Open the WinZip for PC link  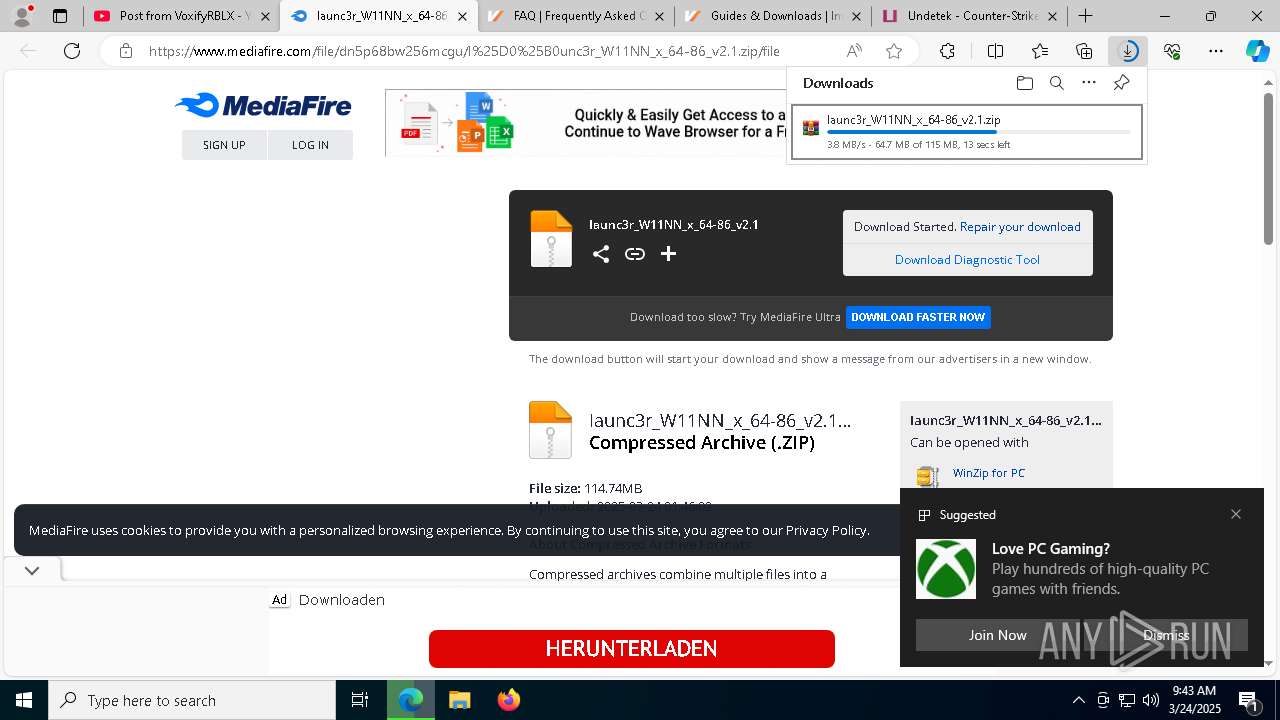tap(988, 473)
